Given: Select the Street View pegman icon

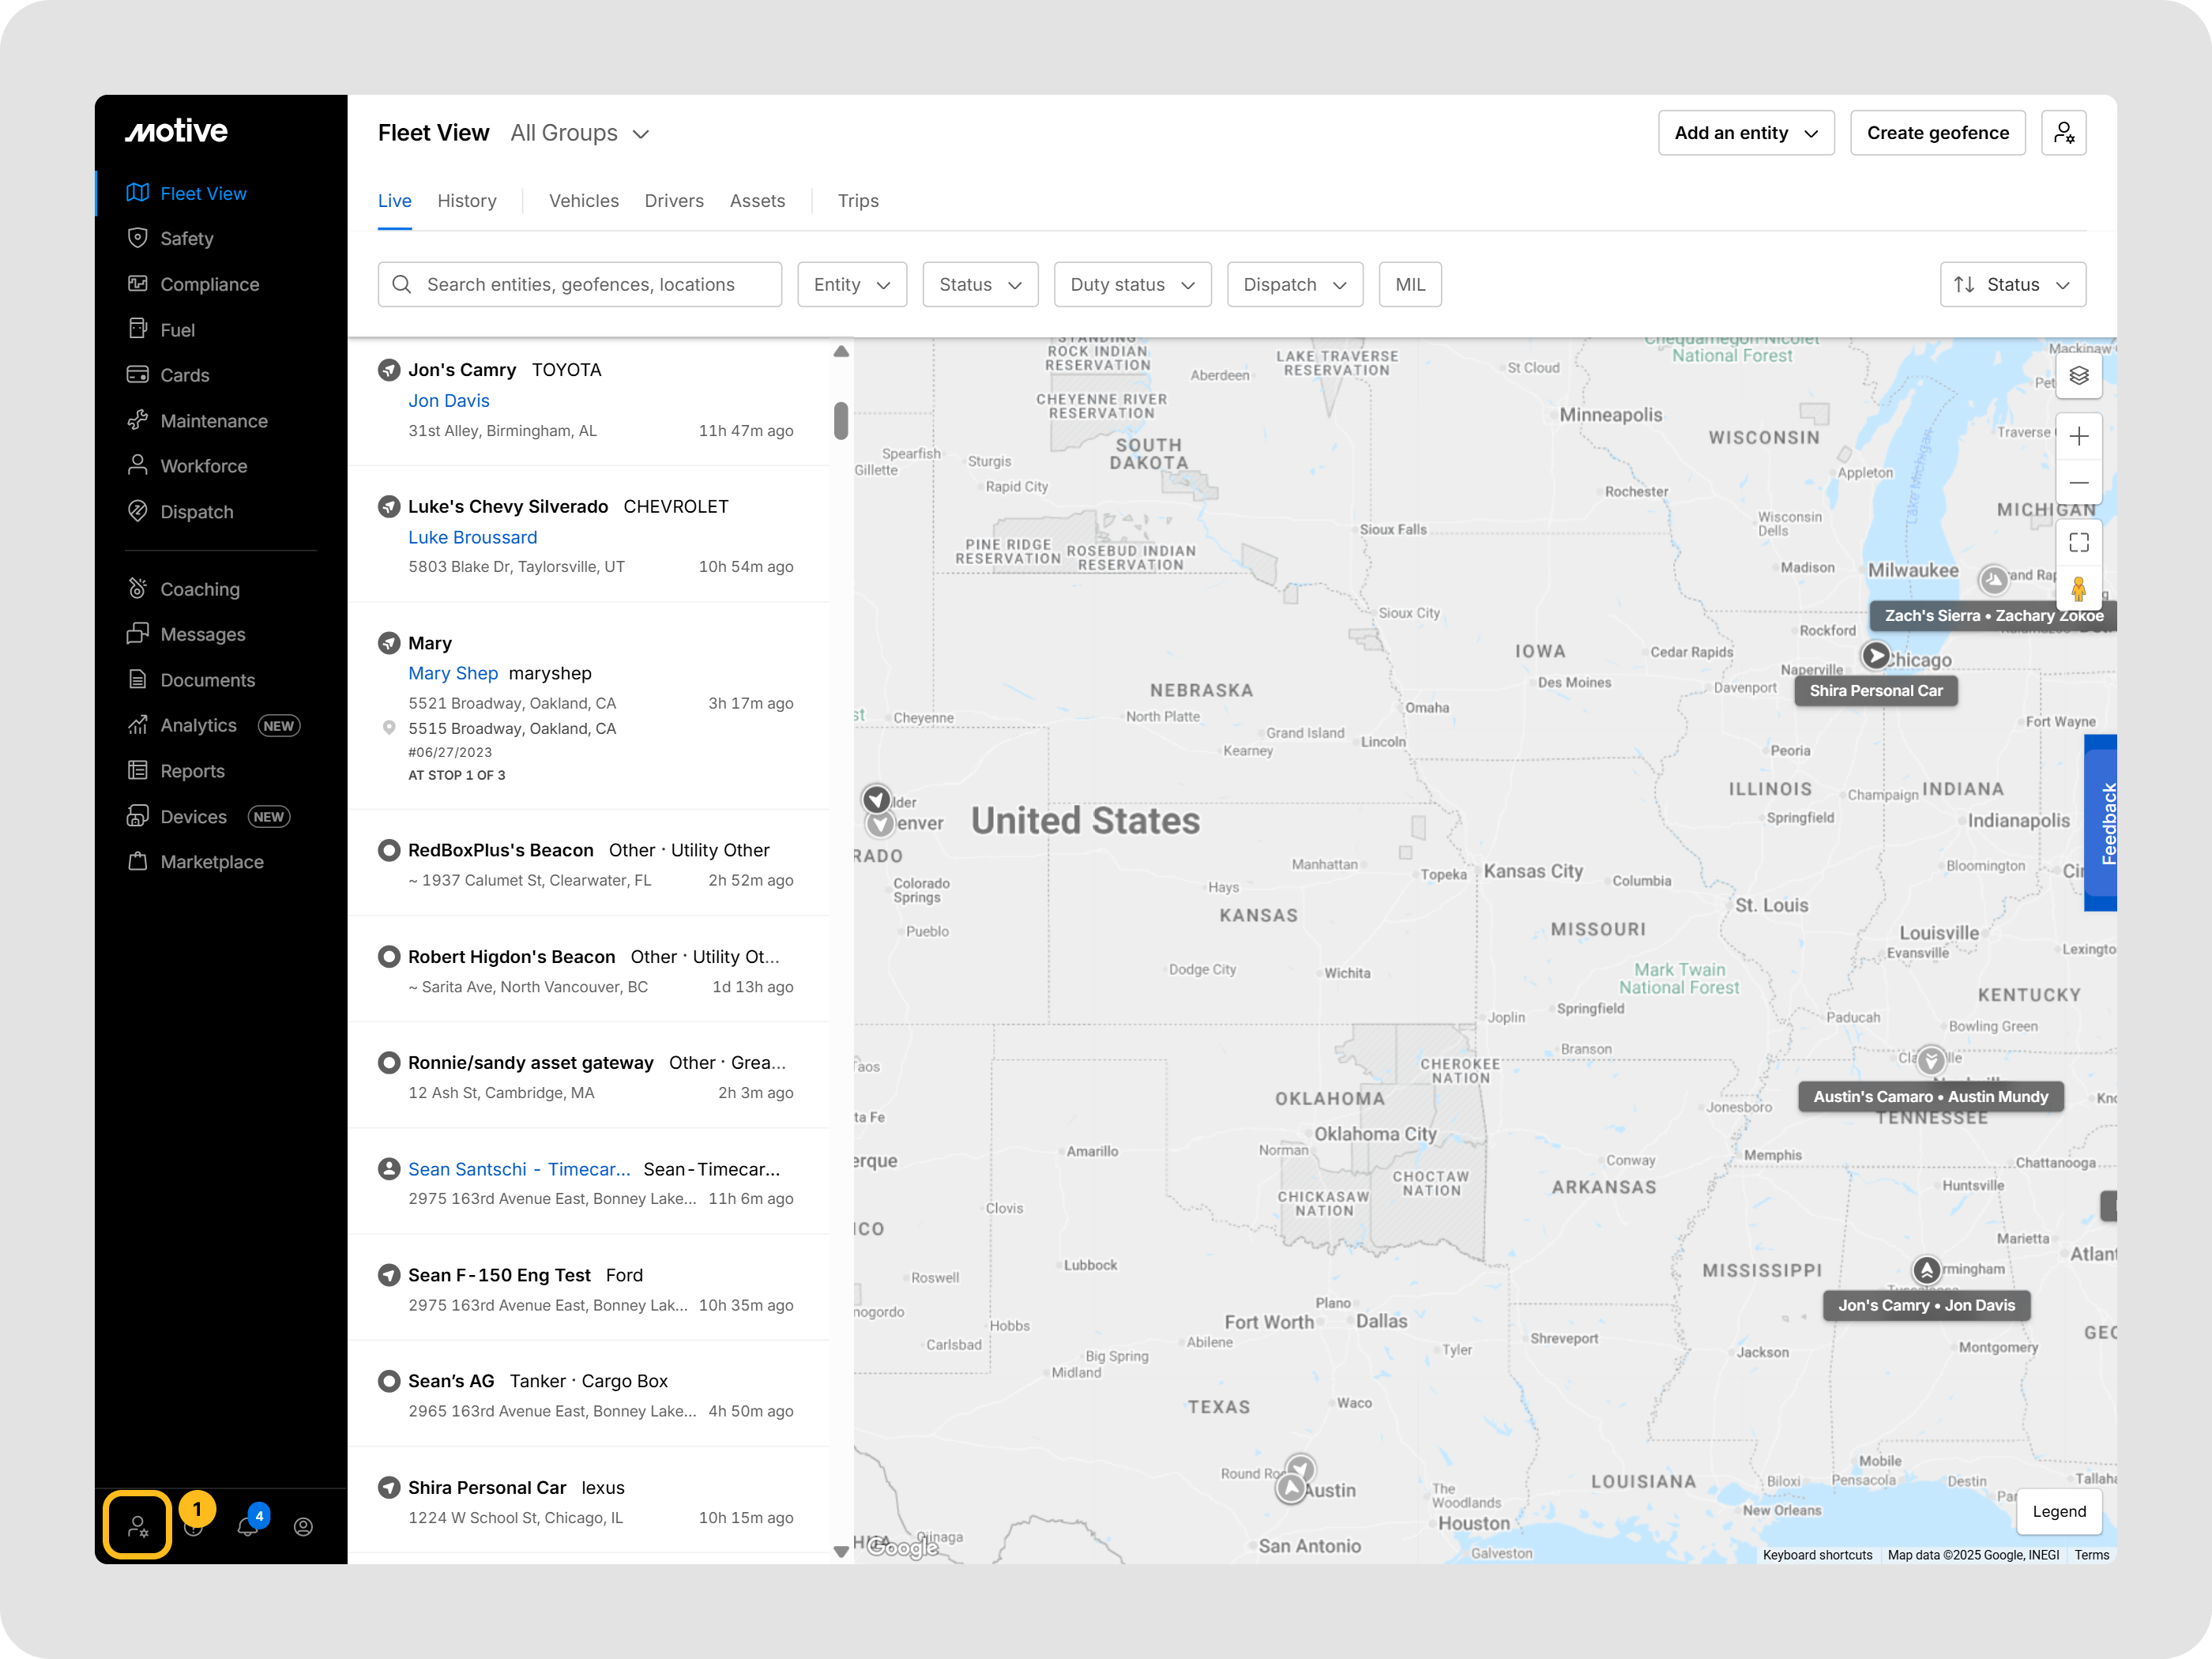Looking at the screenshot, I should click(2078, 589).
